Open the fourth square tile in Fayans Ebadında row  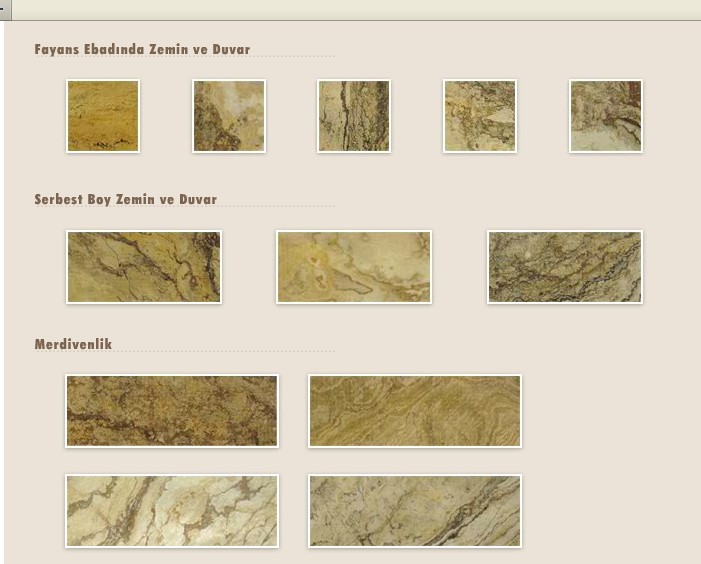(480, 116)
